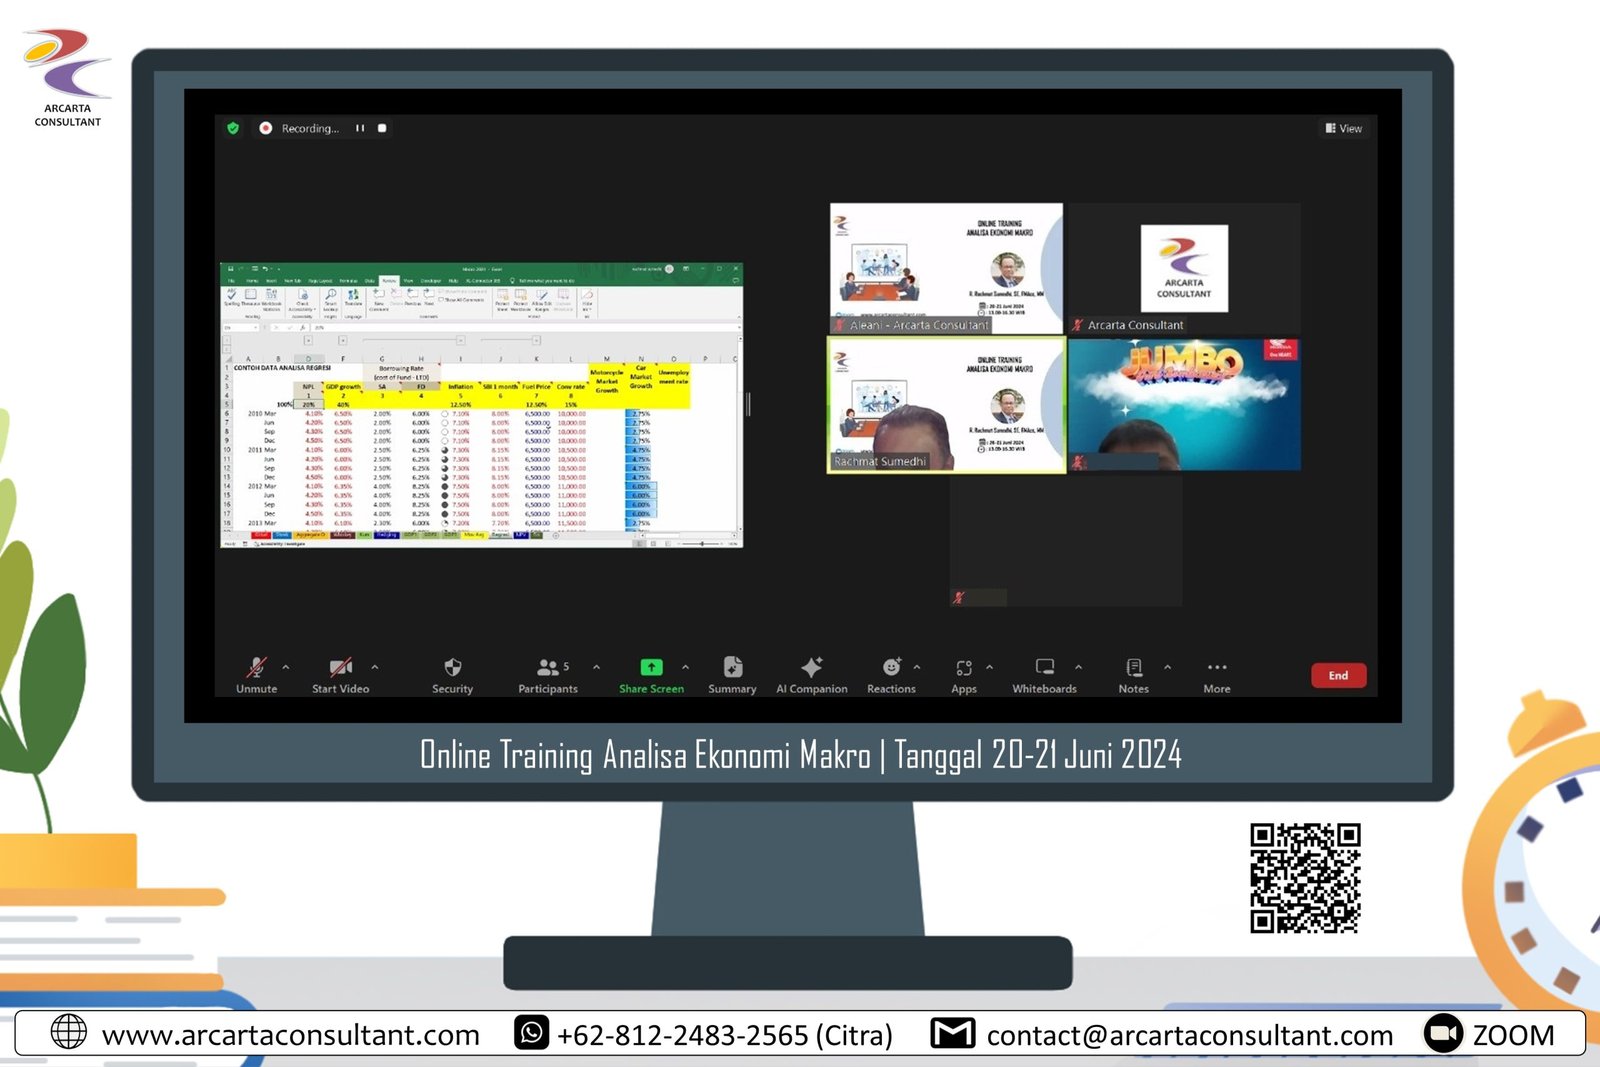This screenshot has width=1600, height=1067.
Task: Open the View layout menu
Action: coord(1343,128)
